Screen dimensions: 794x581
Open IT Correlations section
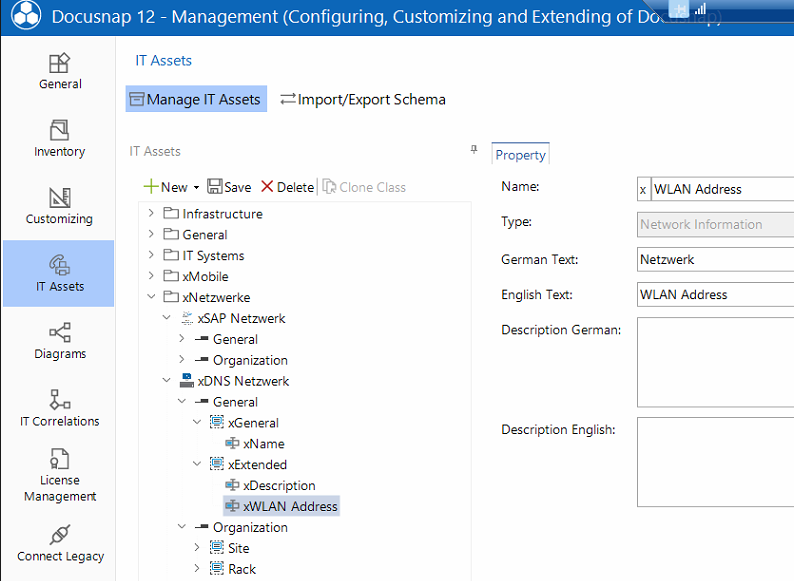tap(59, 408)
